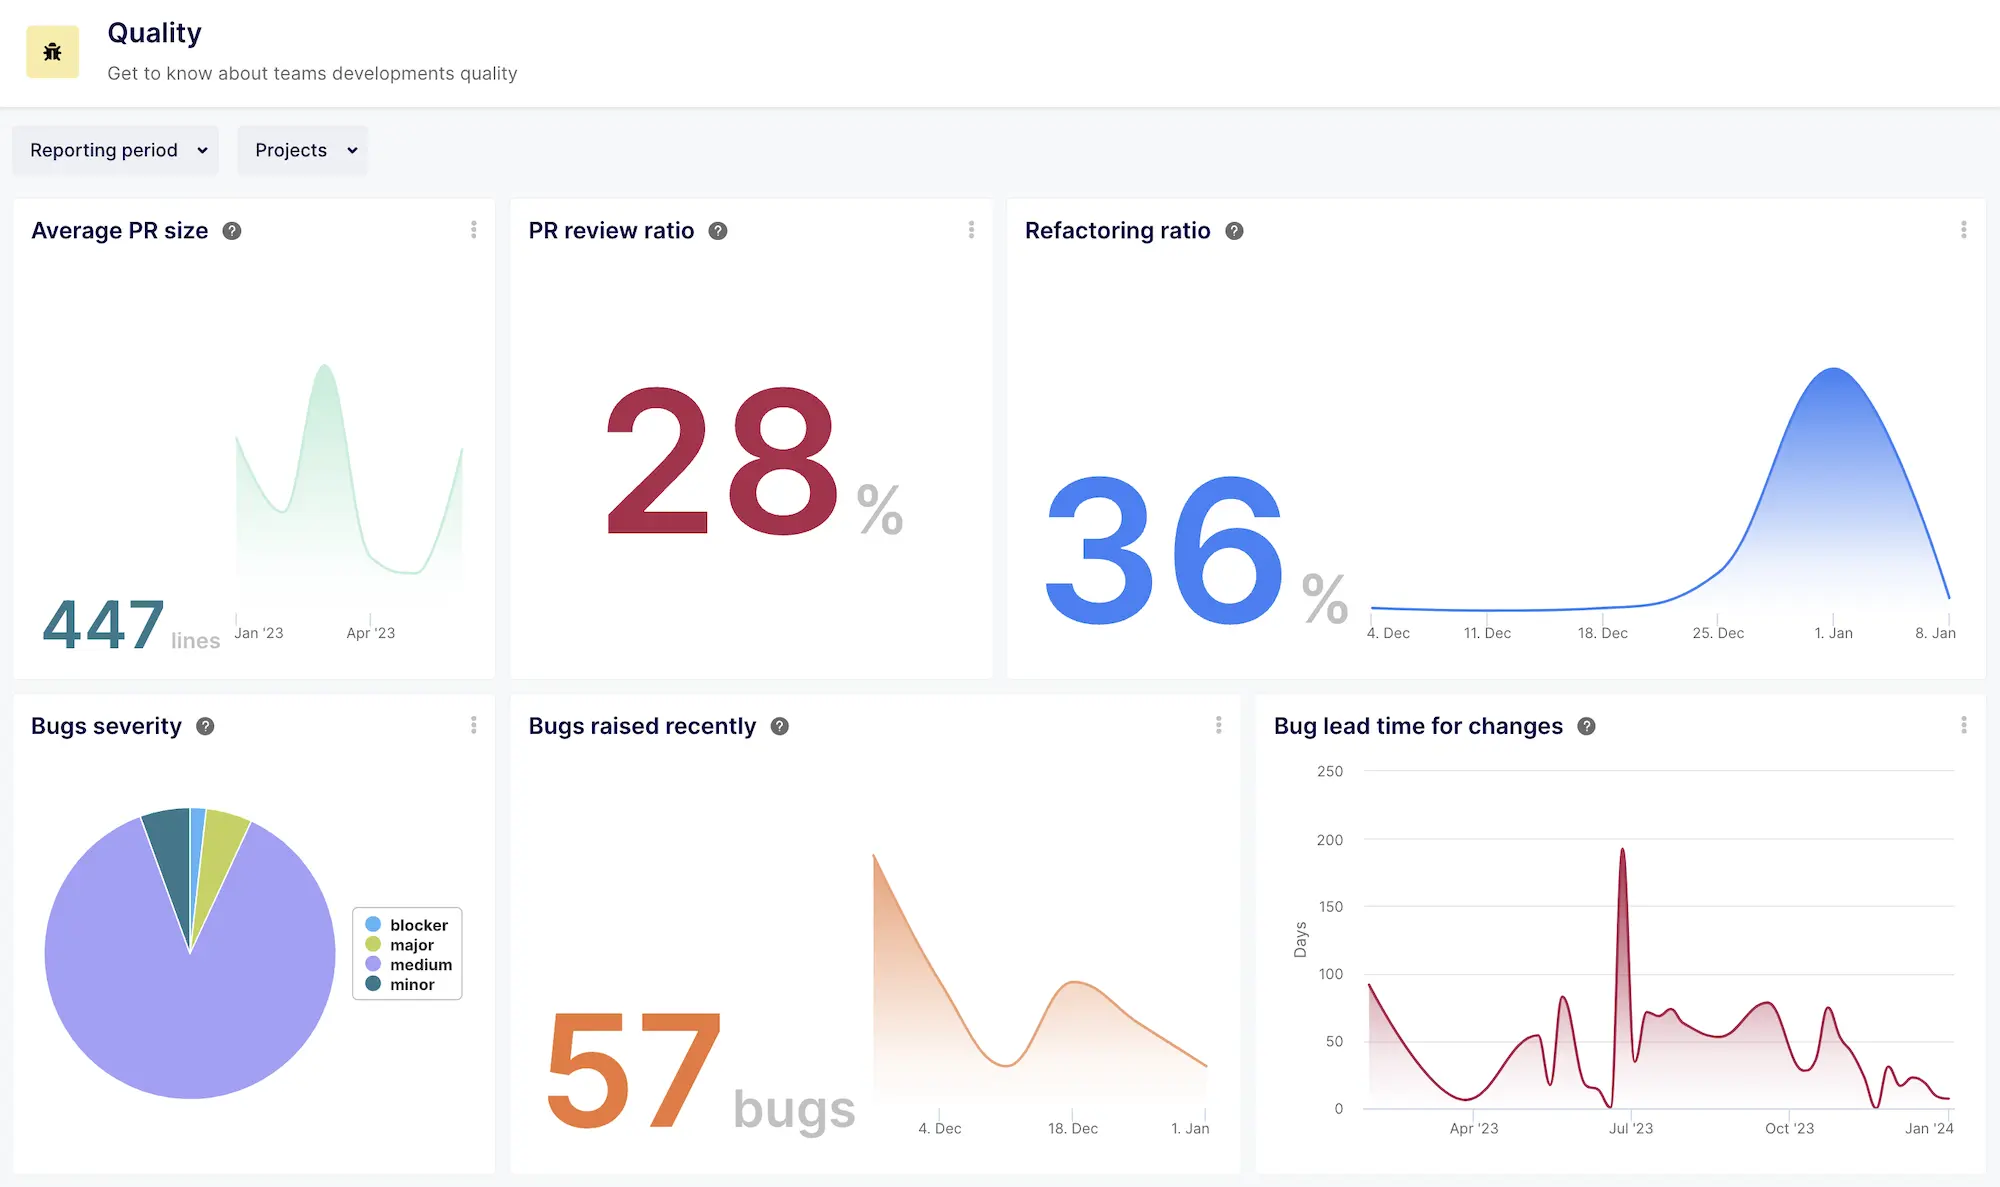Open options menu on Bugs raised recently card
Image resolution: width=2000 pixels, height=1187 pixels.
(x=1219, y=725)
